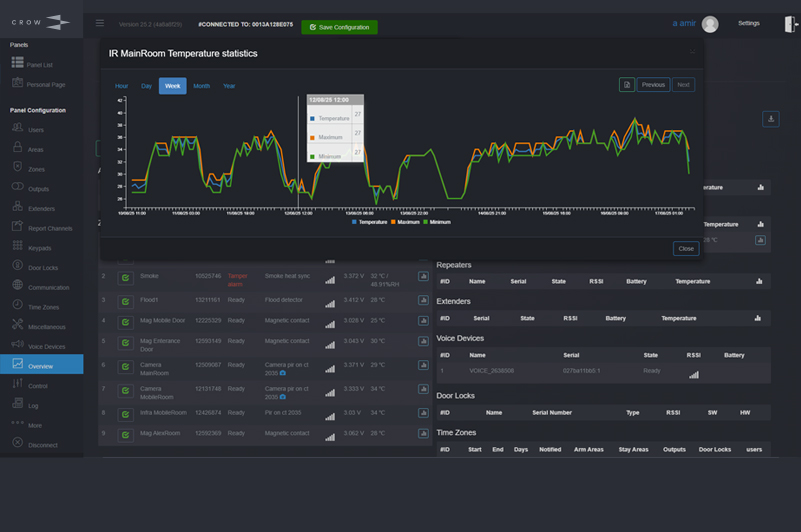The width and height of the screenshot is (801, 532).
Task: Click the hamburger menu icon in header
Action: pyautogui.click(x=99, y=23)
